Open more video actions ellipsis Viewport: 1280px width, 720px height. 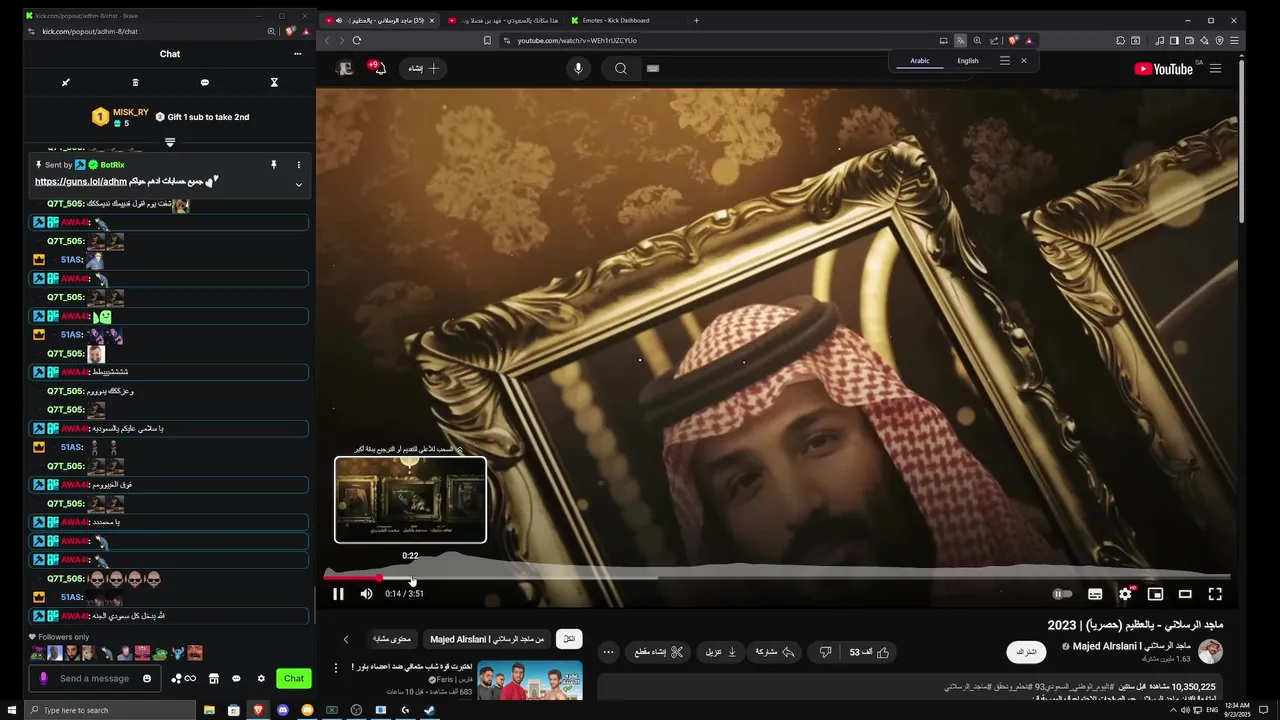coord(608,652)
